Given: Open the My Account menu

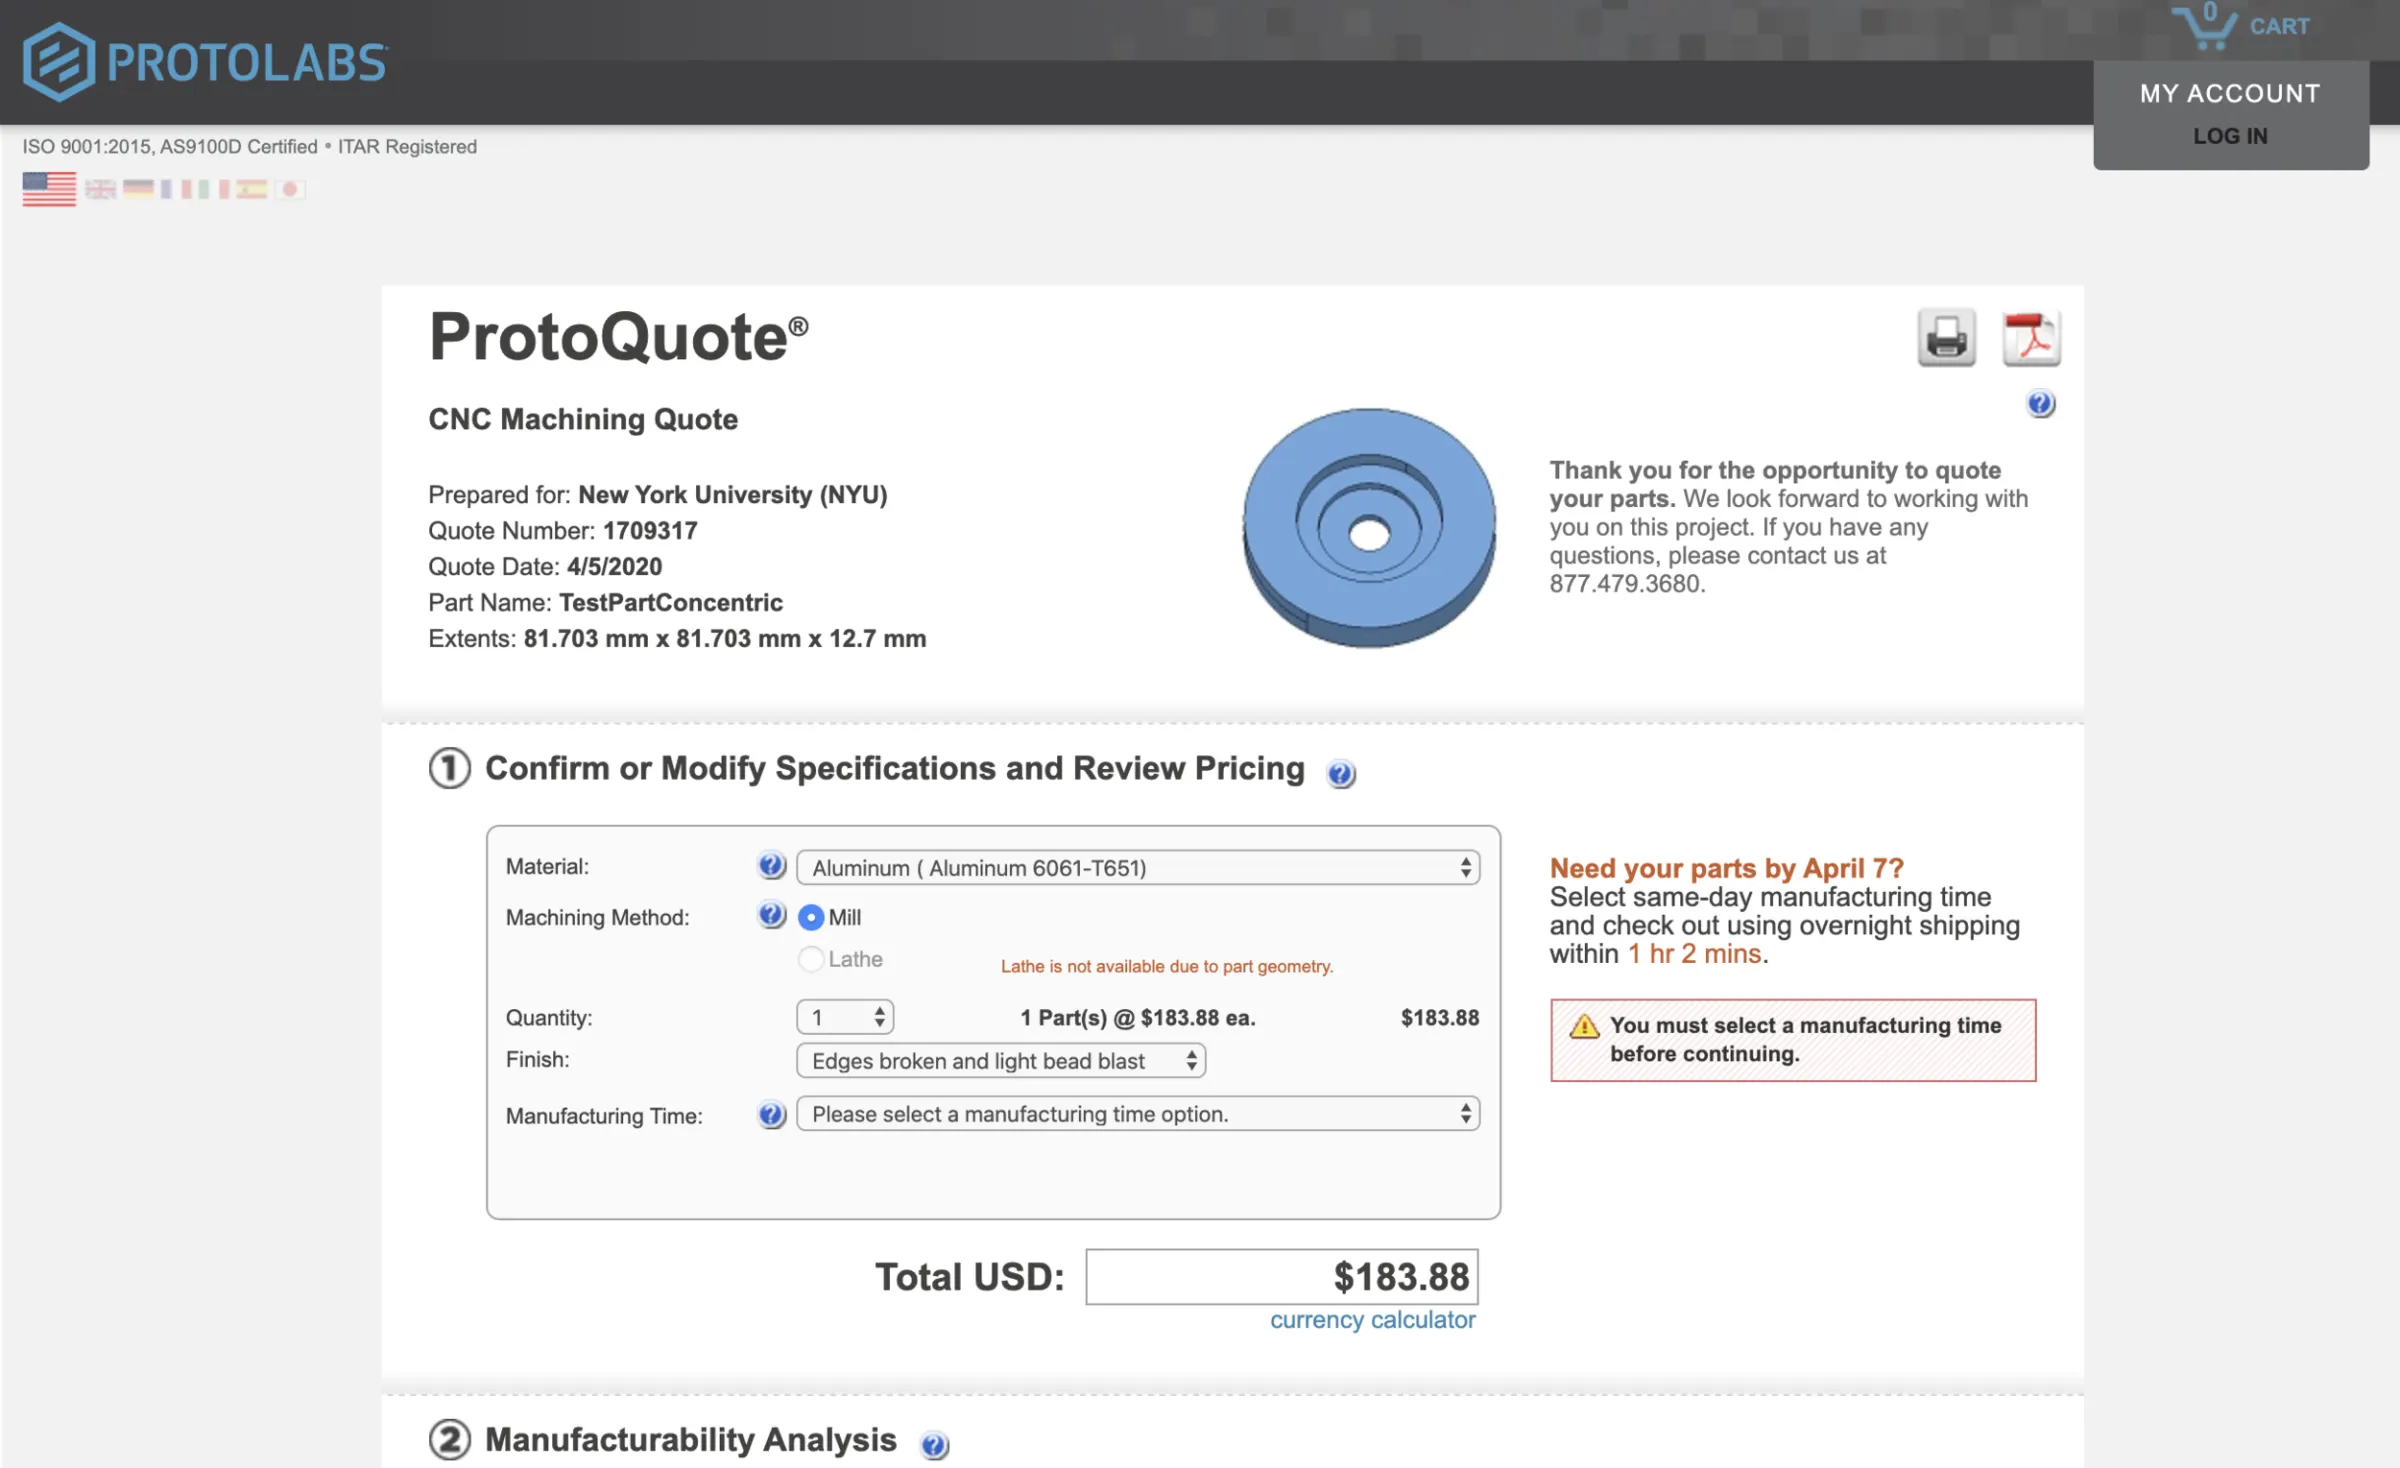Looking at the screenshot, I should (2230, 93).
